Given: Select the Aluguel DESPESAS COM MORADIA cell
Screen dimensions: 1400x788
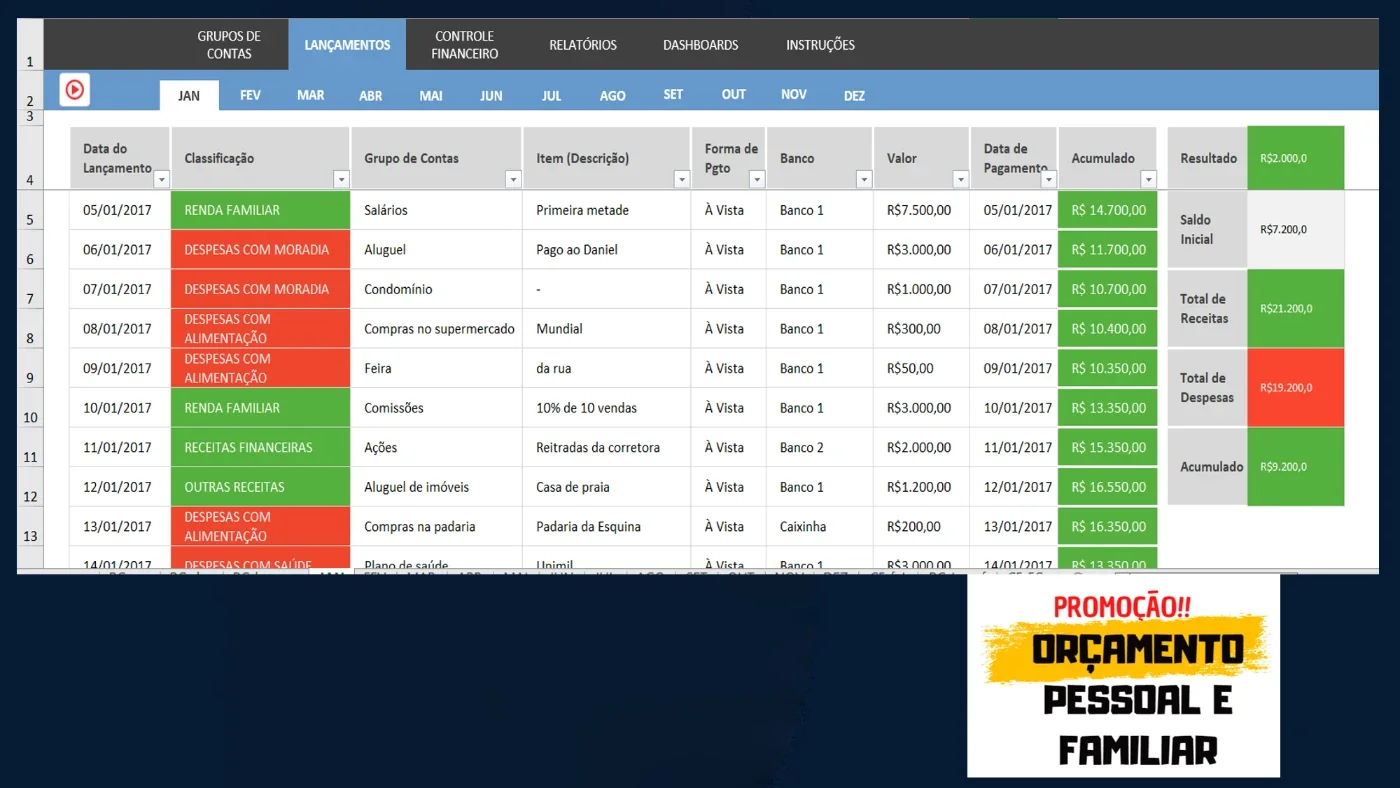Looking at the screenshot, I should click(261, 250).
